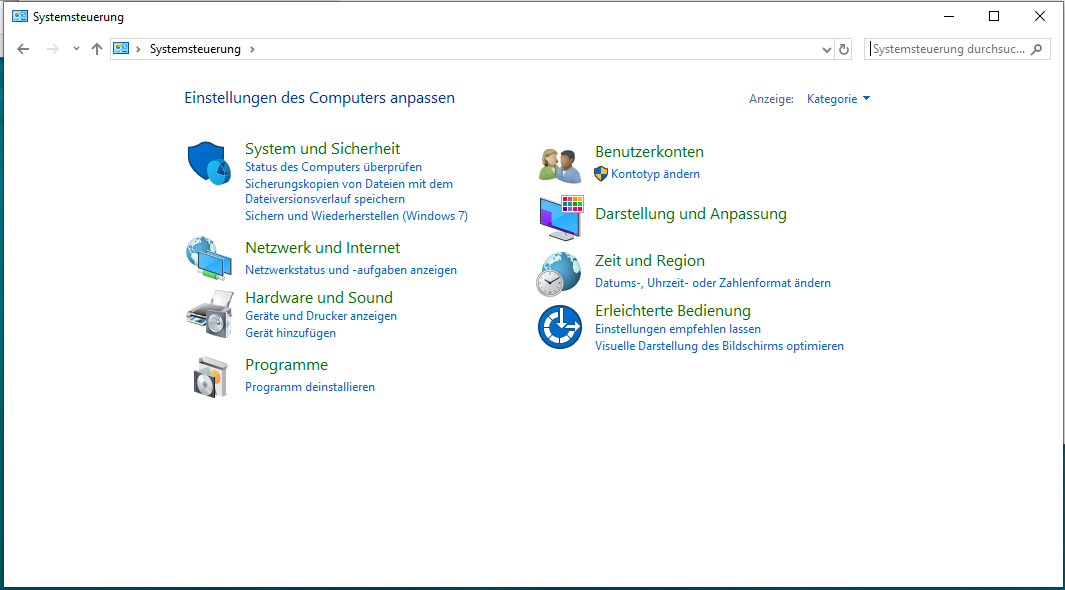Open Geräte und Drucker anzeigen
Image resolution: width=1065 pixels, height=590 pixels.
click(x=321, y=316)
